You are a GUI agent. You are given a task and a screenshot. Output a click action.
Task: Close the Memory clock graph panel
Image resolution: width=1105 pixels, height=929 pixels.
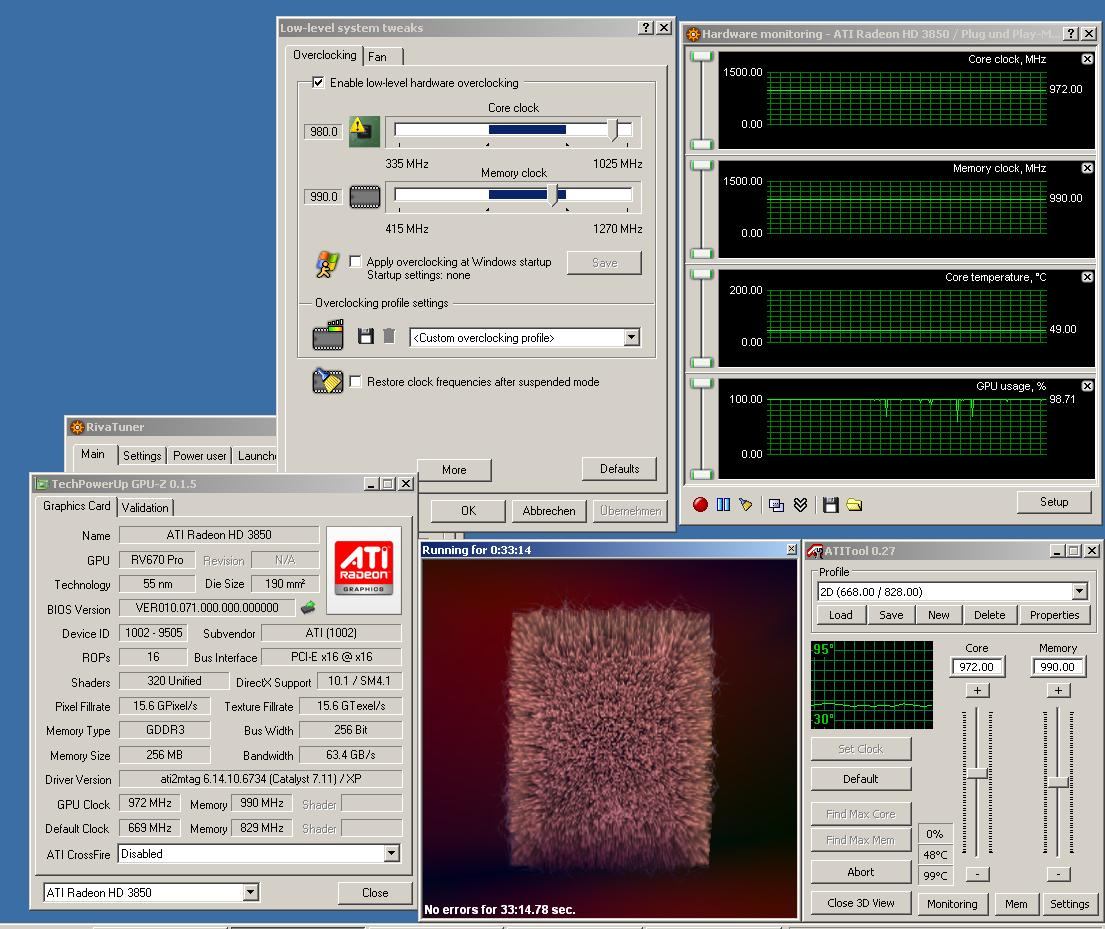tap(1087, 168)
